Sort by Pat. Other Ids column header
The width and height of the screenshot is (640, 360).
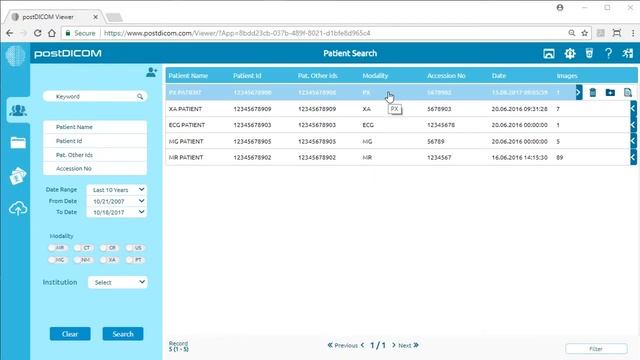[318, 76]
